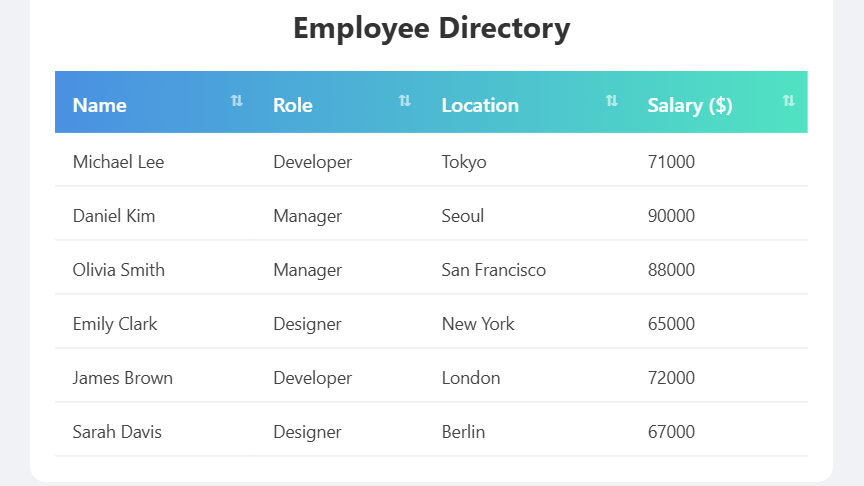Click the sort arrows in Role column
The image size is (864, 486).
coord(405,100)
